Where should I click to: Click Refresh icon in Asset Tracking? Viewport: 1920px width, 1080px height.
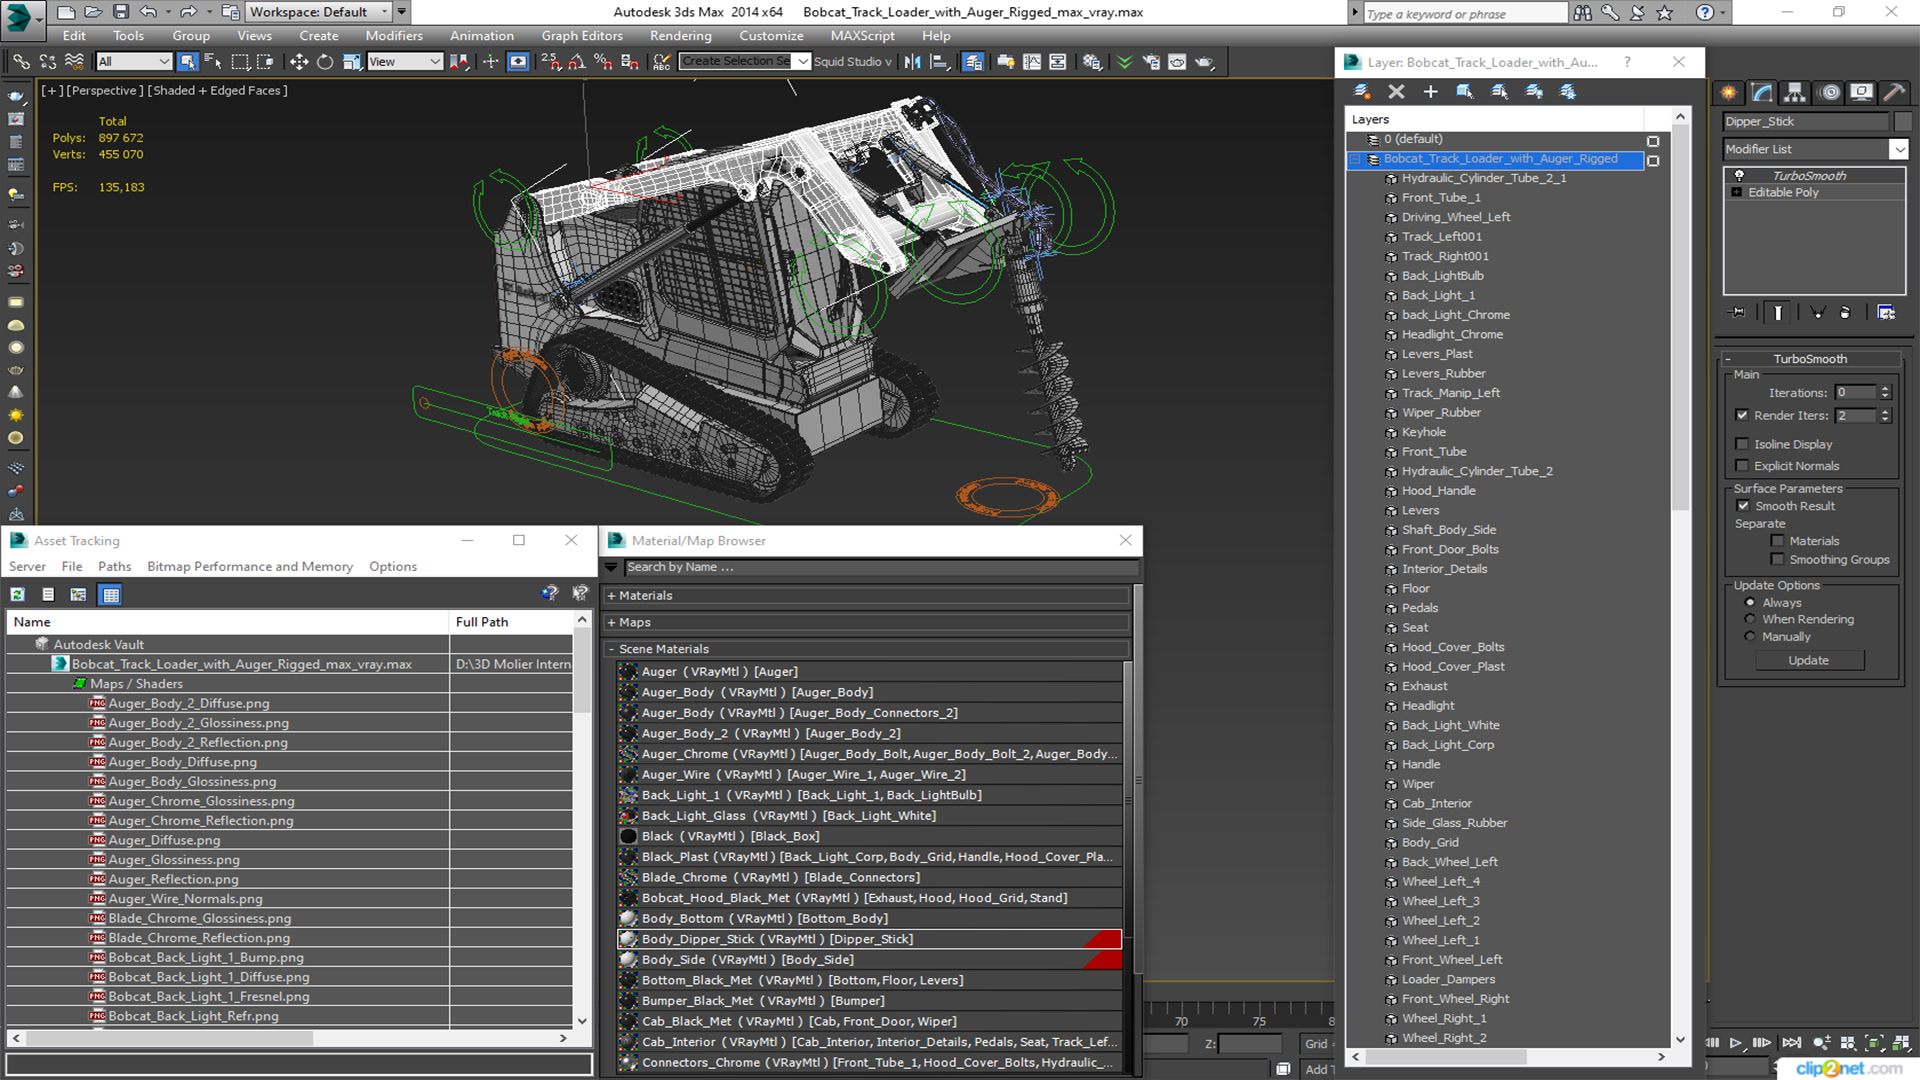tap(18, 594)
